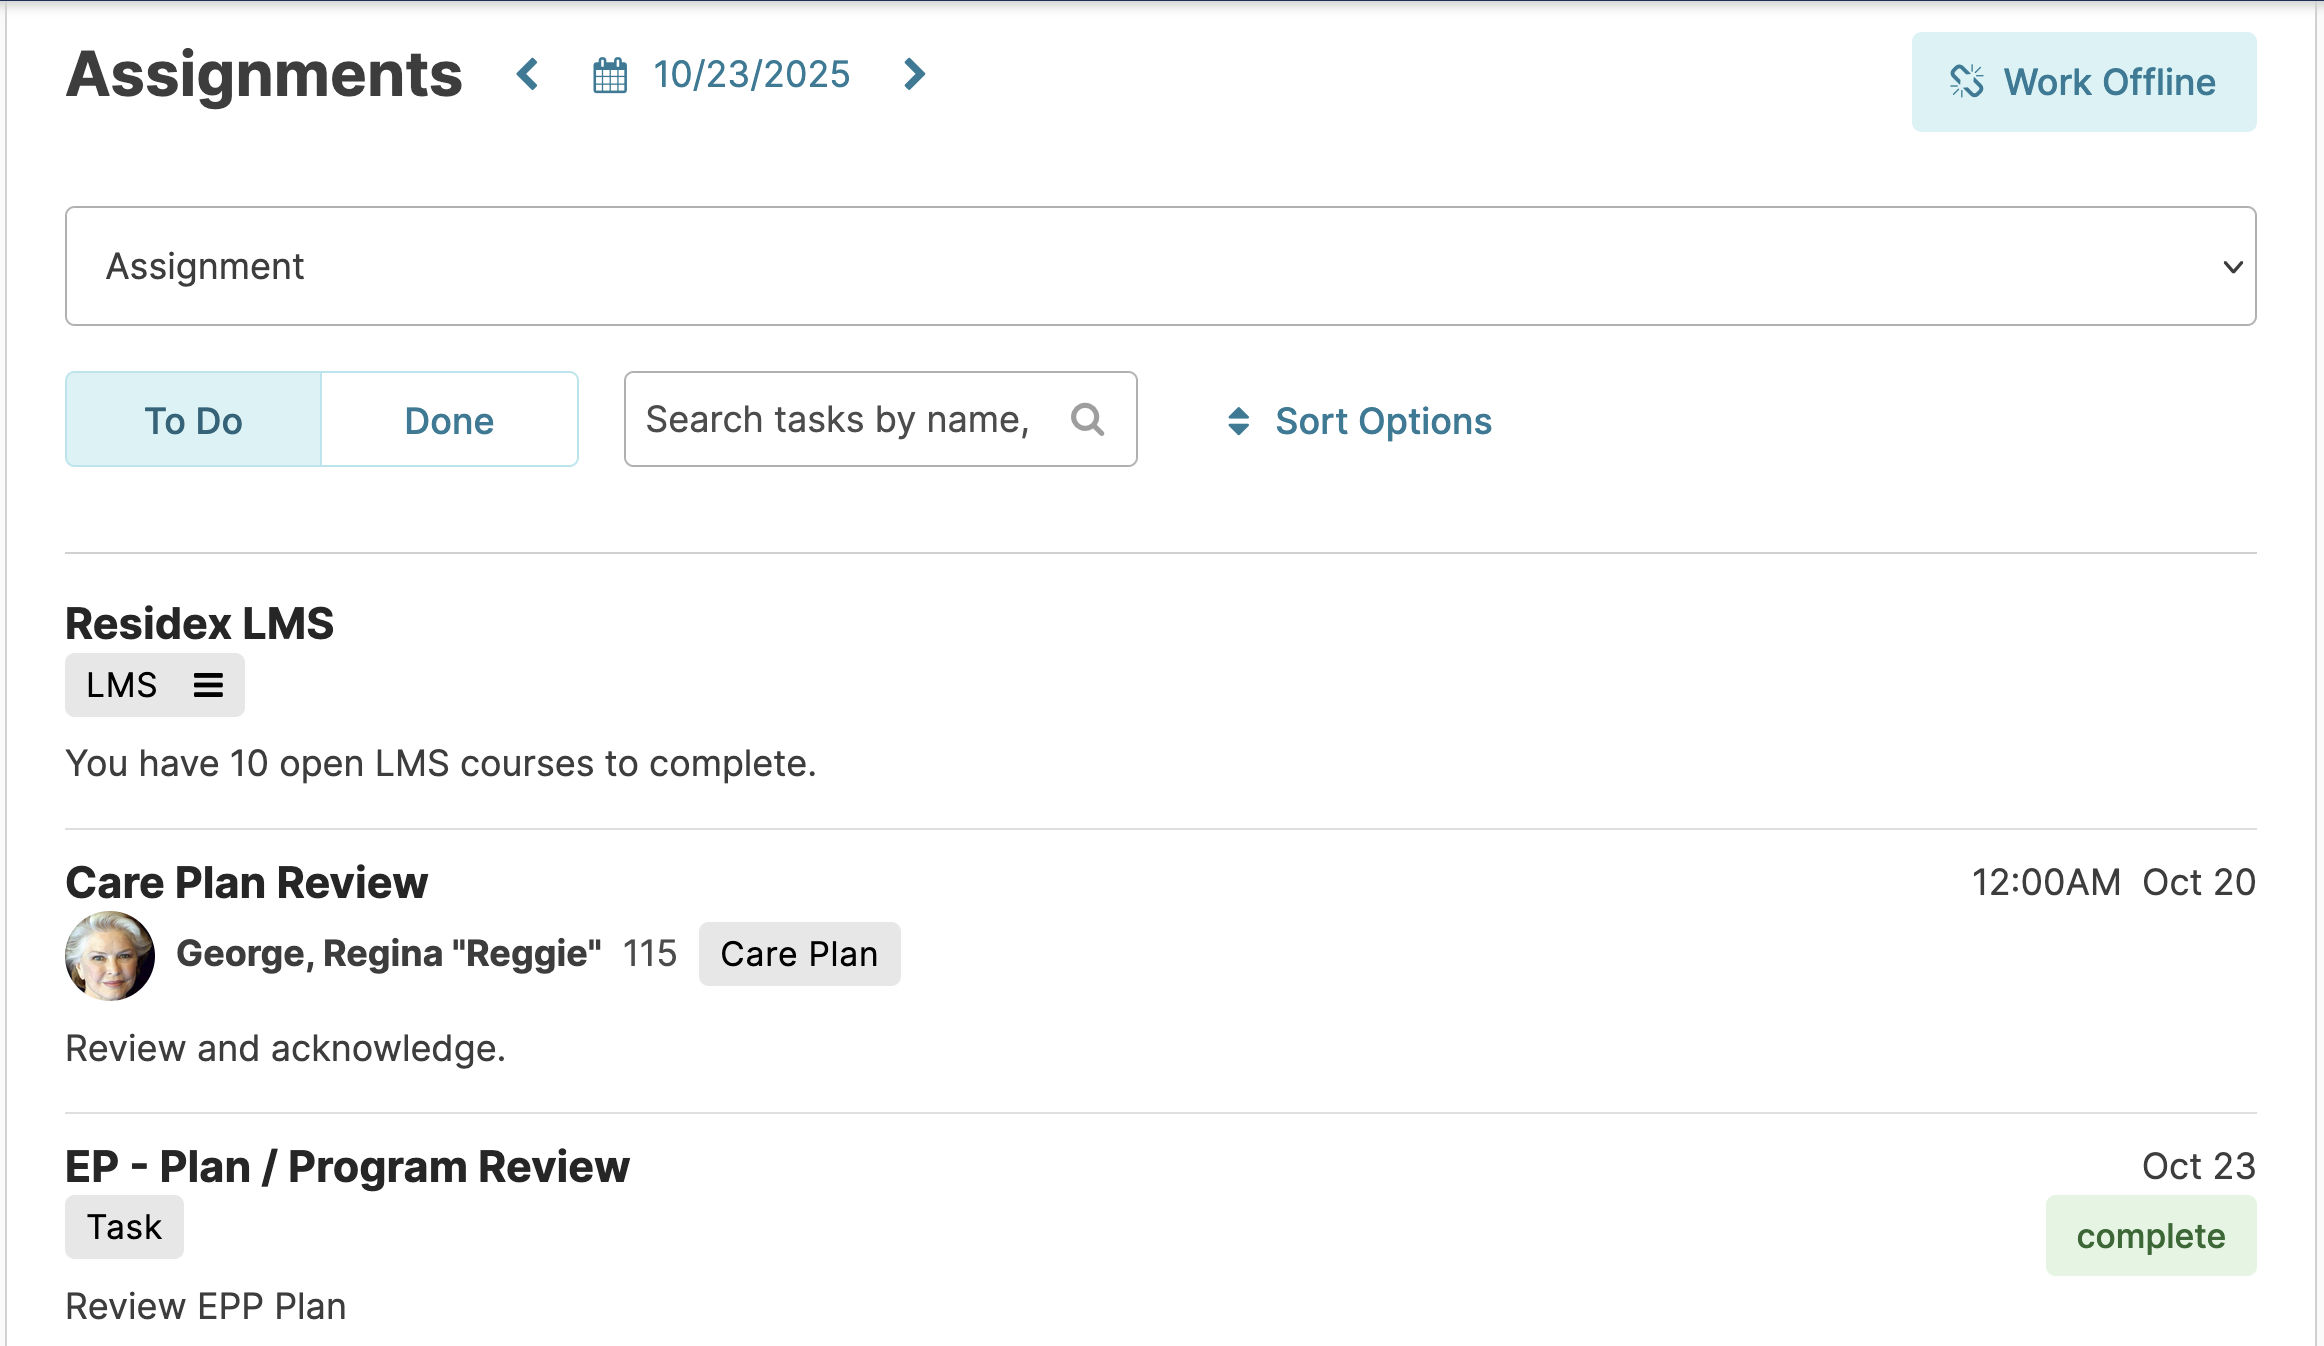The width and height of the screenshot is (2324, 1346).
Task: Go to next day arrow
Action: click(x=913, y=74)
